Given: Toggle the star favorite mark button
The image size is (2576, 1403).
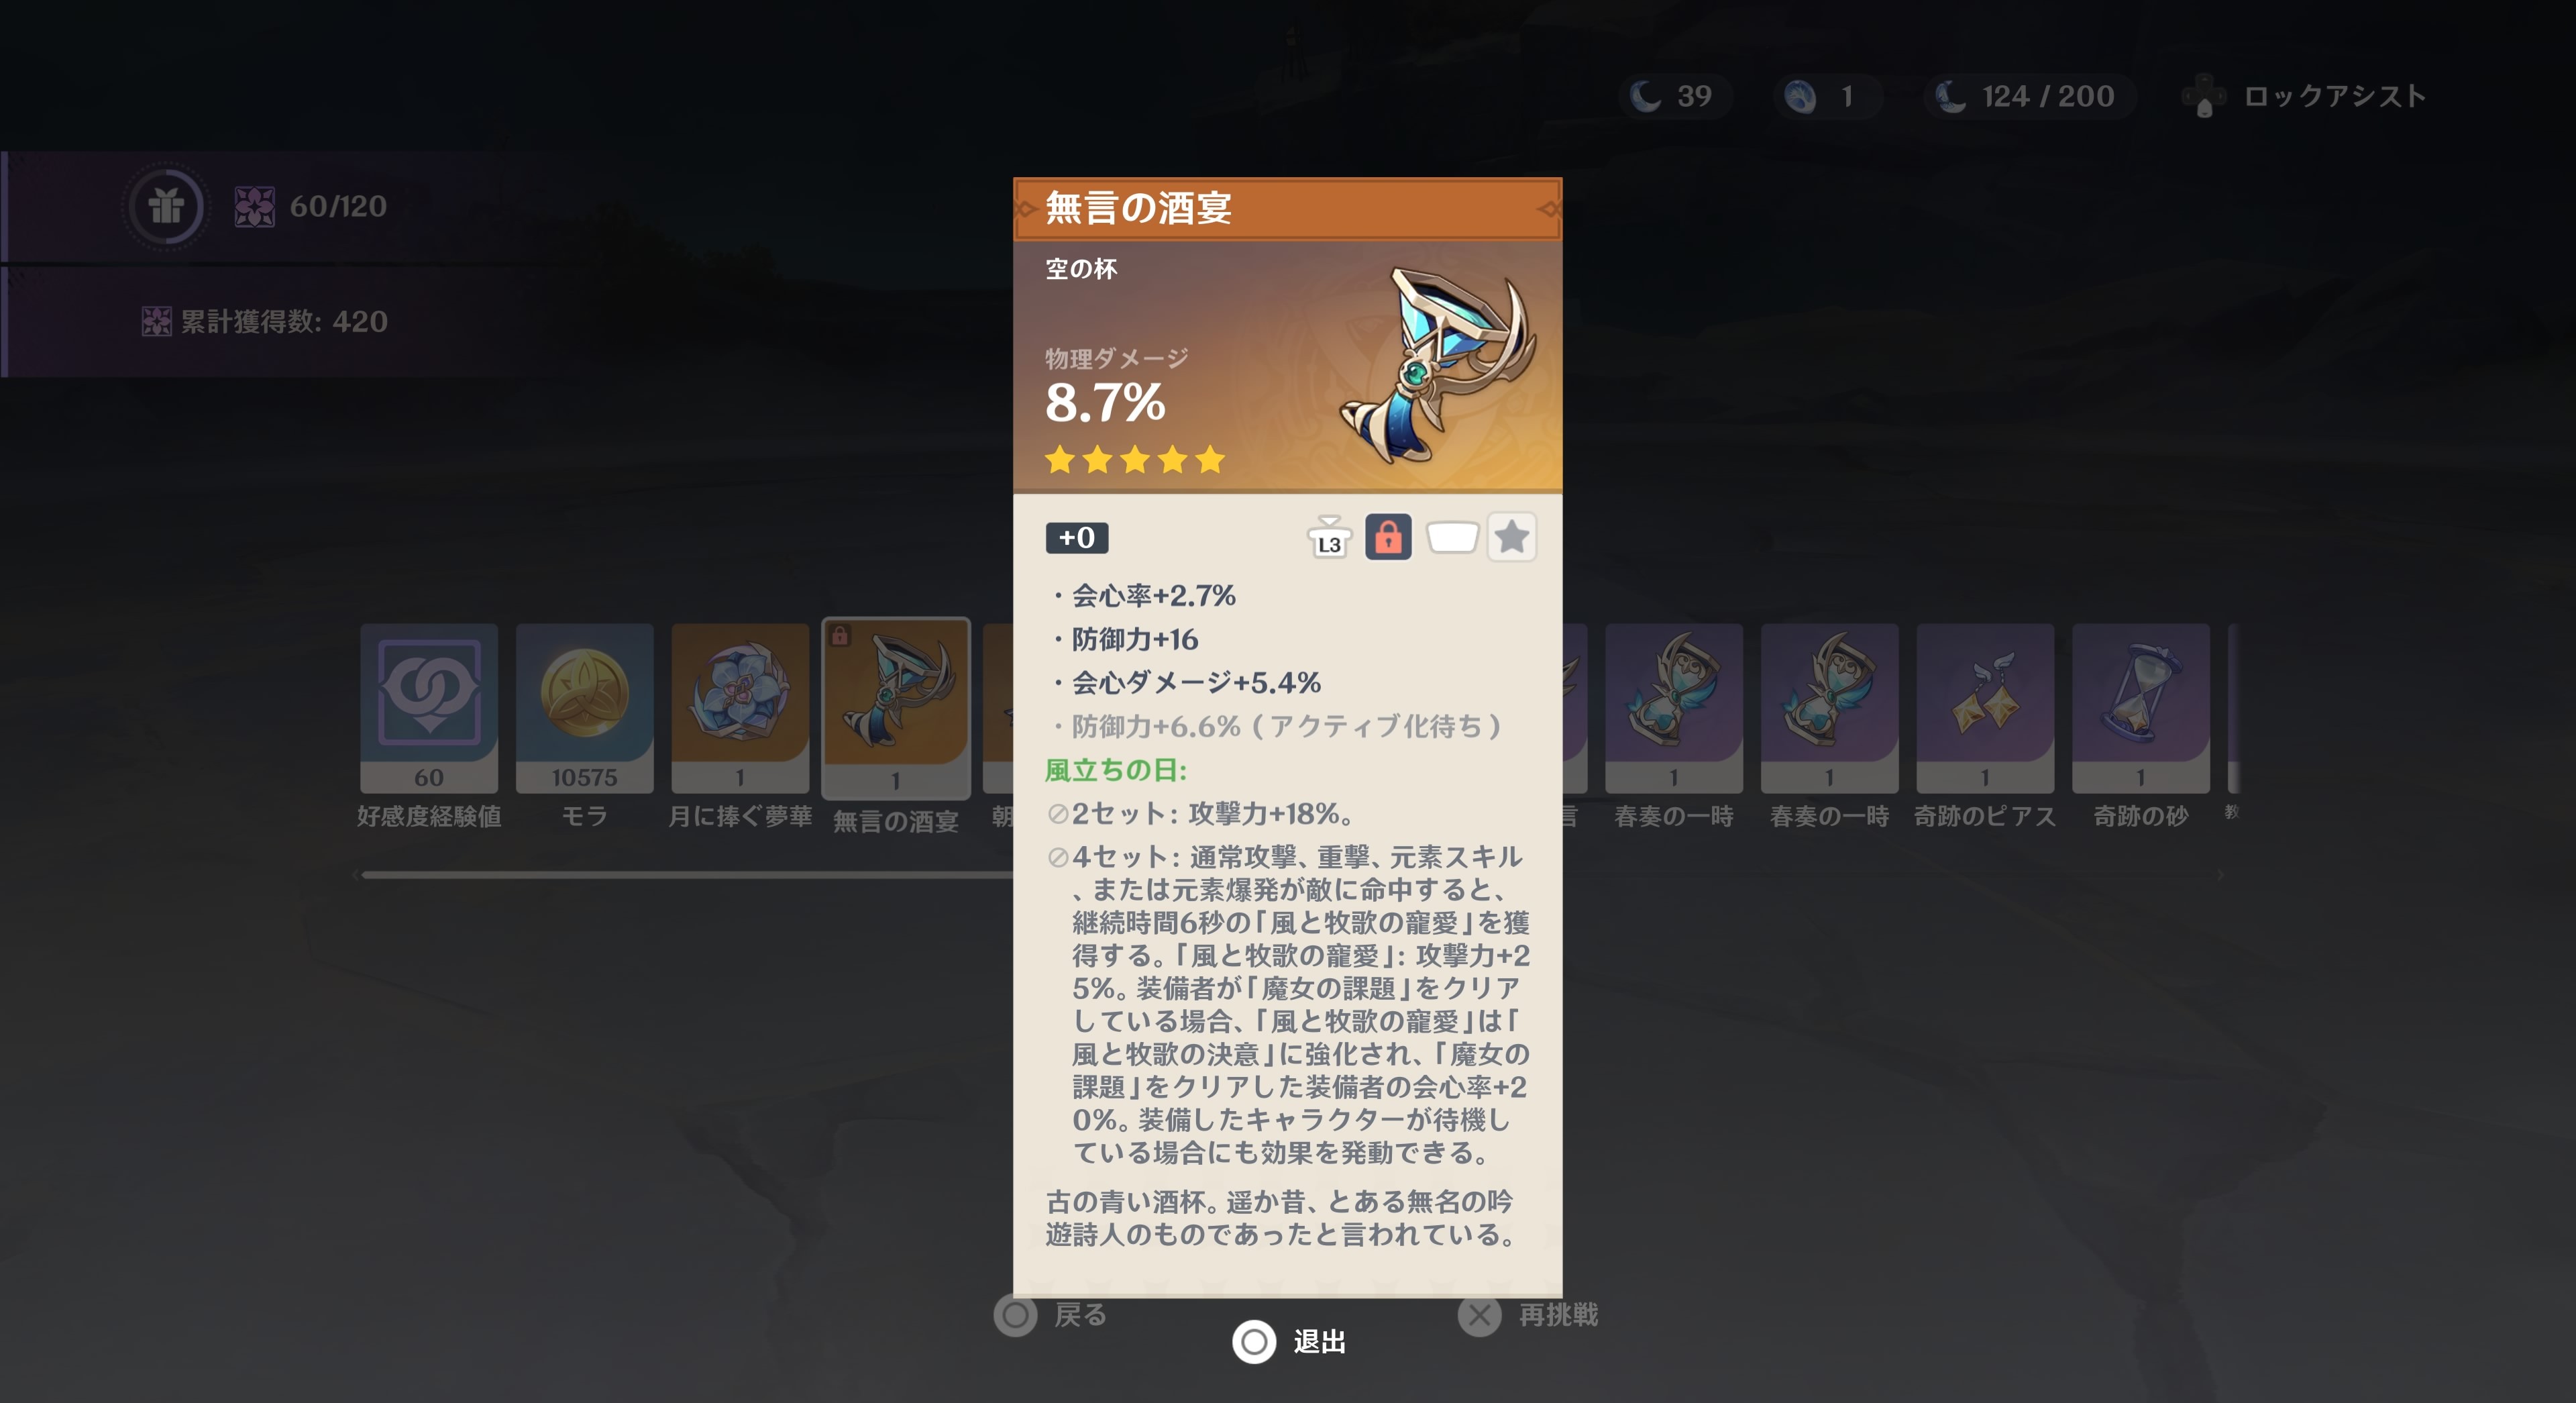Looking at the screenshot, I should click(x=1511, y=538).
